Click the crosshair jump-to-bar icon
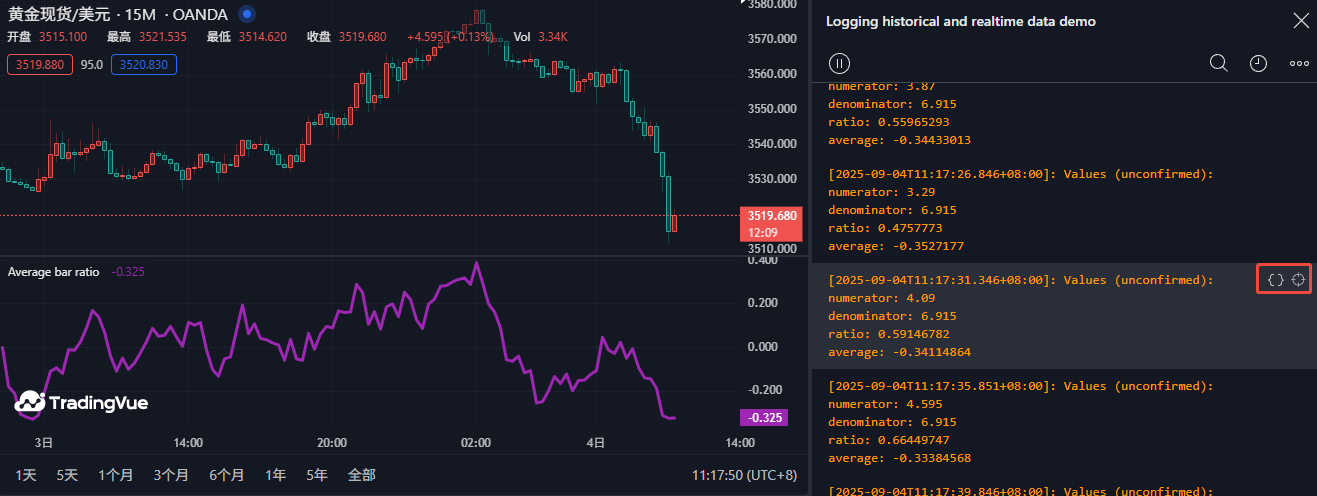1317x496 pixels. (x=1298, y=280)
